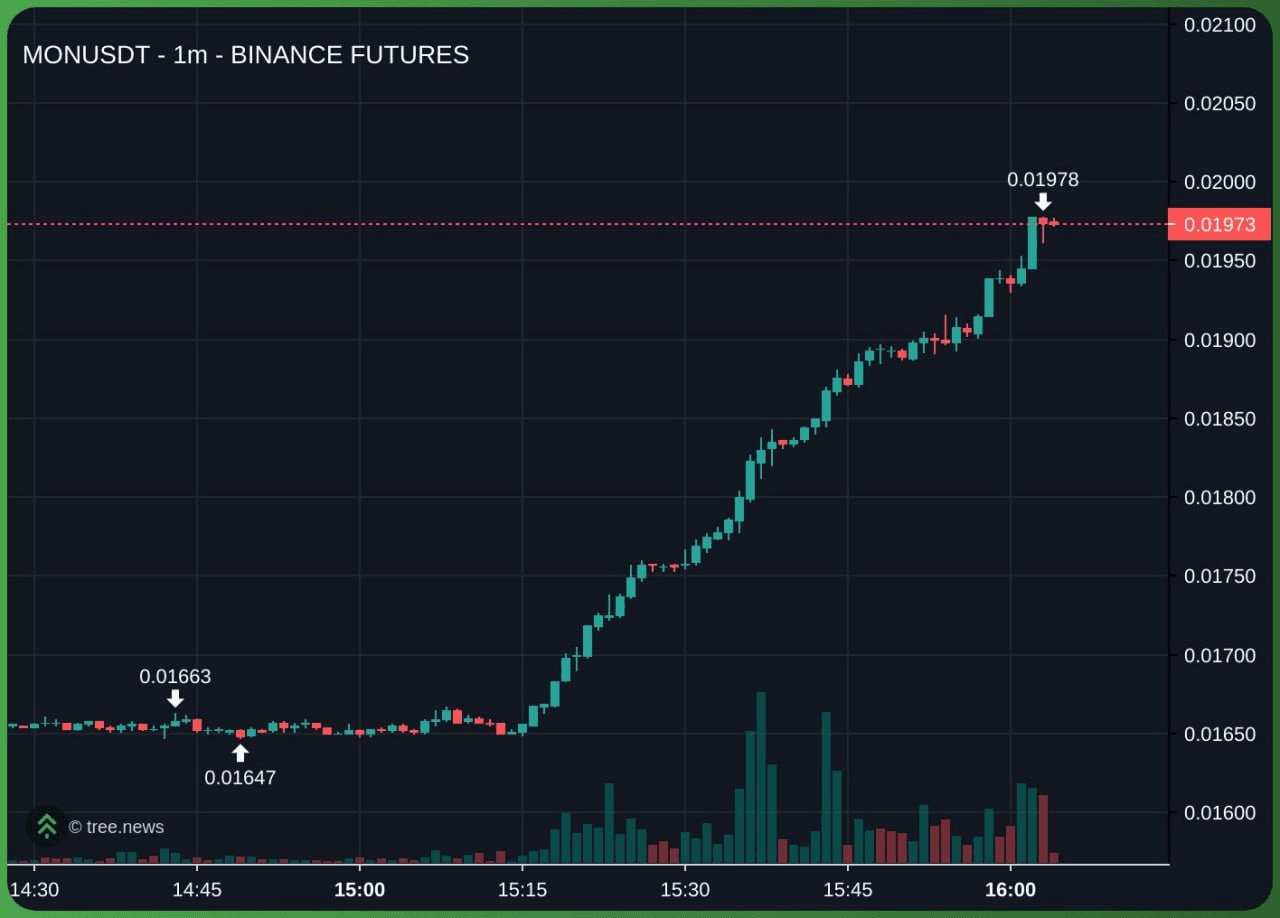
Task: Click the down arrow under the 0.01663 label
Action: (x=175, y=698)
